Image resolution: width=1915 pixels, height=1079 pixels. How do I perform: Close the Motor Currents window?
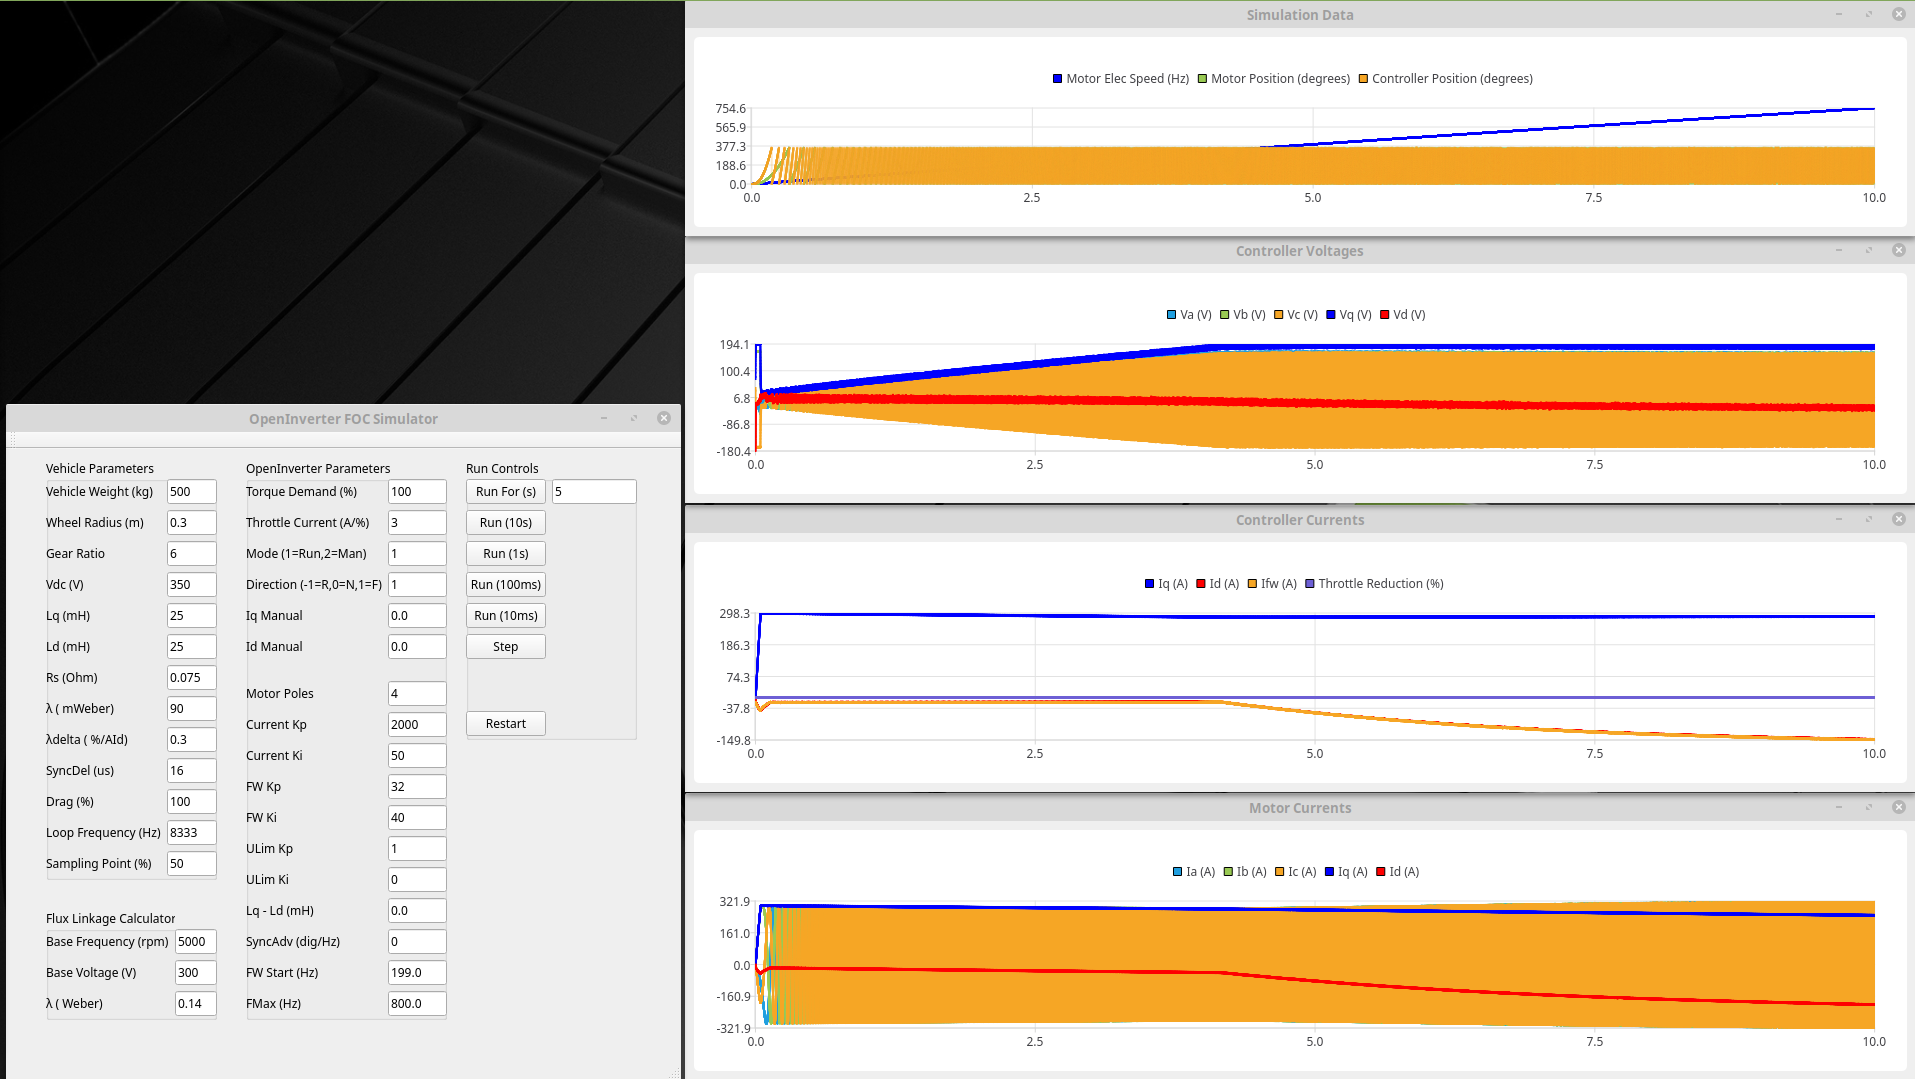1898,807
